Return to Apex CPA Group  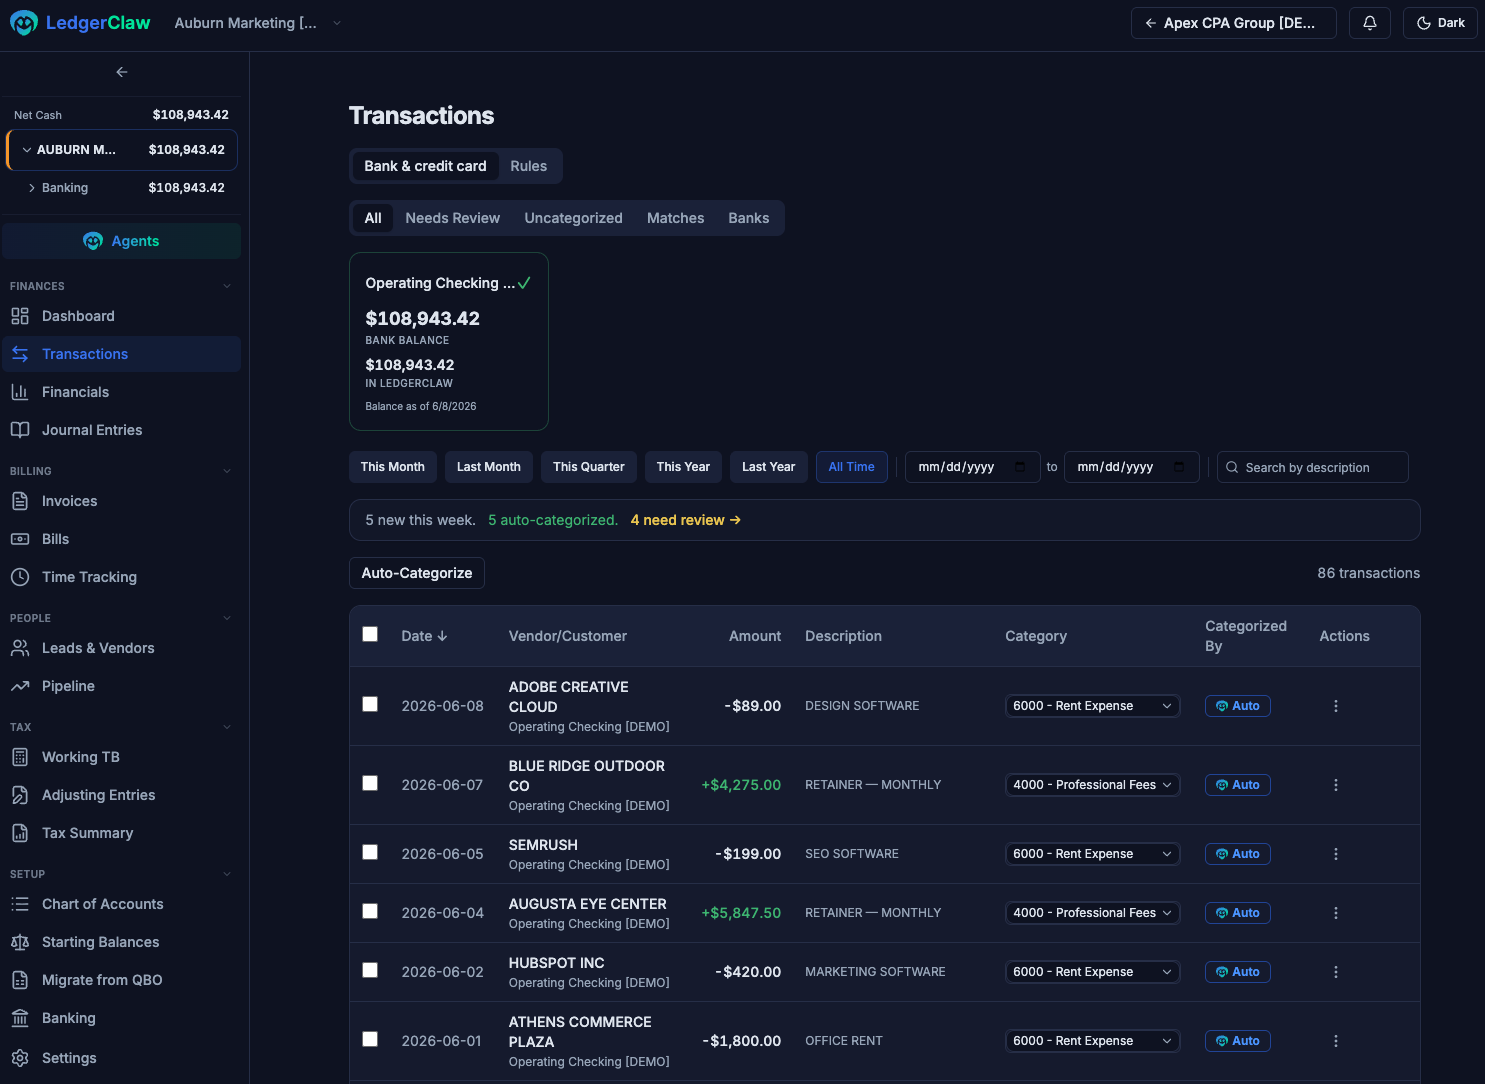tap(1233, 23)
